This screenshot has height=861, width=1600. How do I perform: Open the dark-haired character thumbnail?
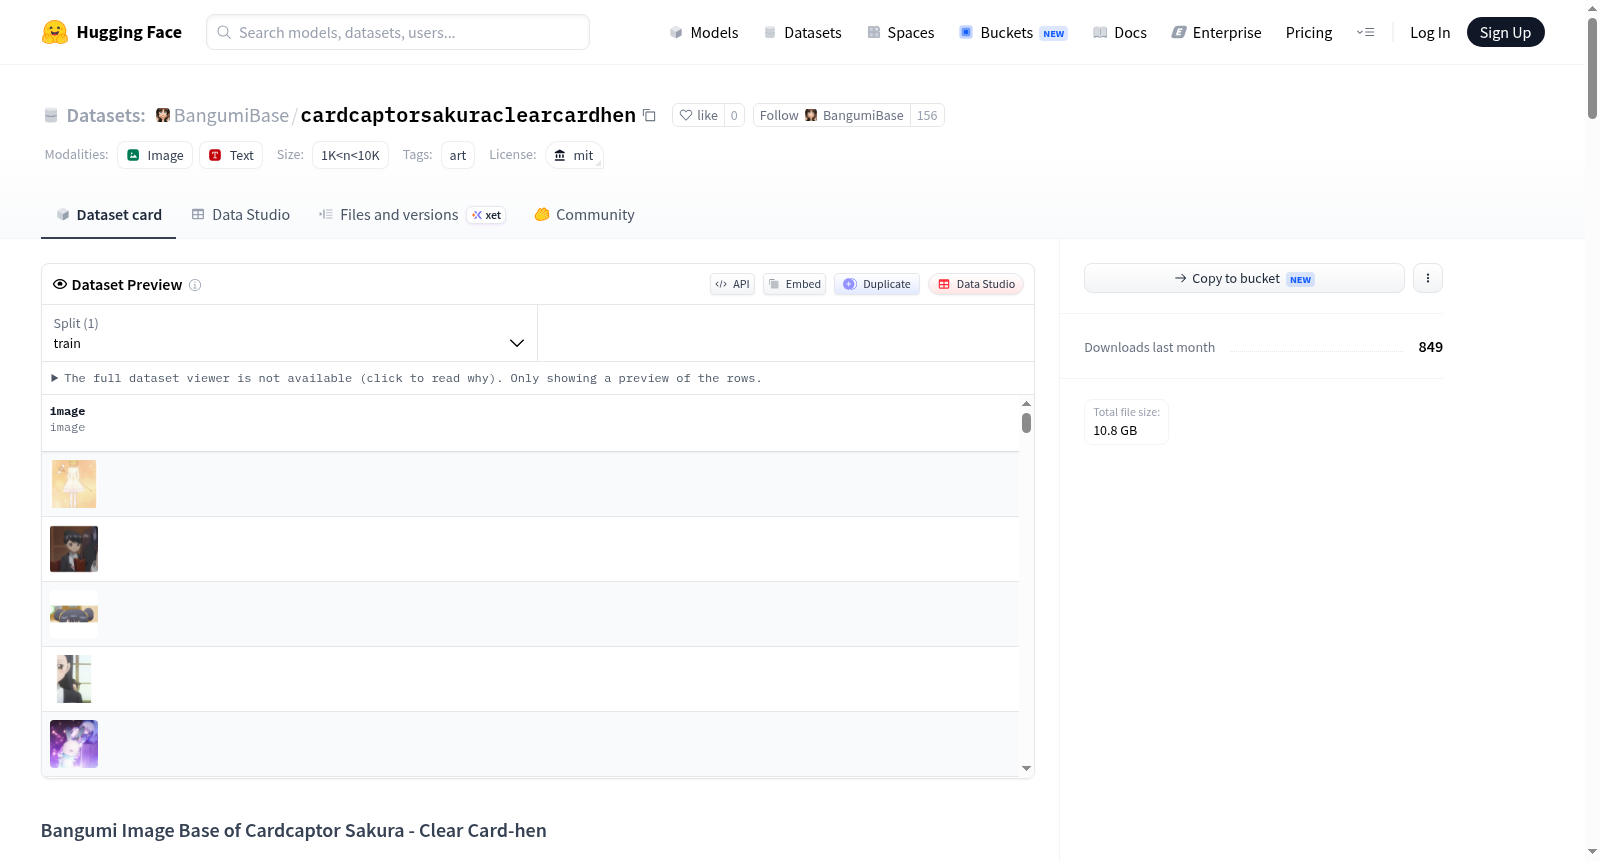(x=74, y=549)
